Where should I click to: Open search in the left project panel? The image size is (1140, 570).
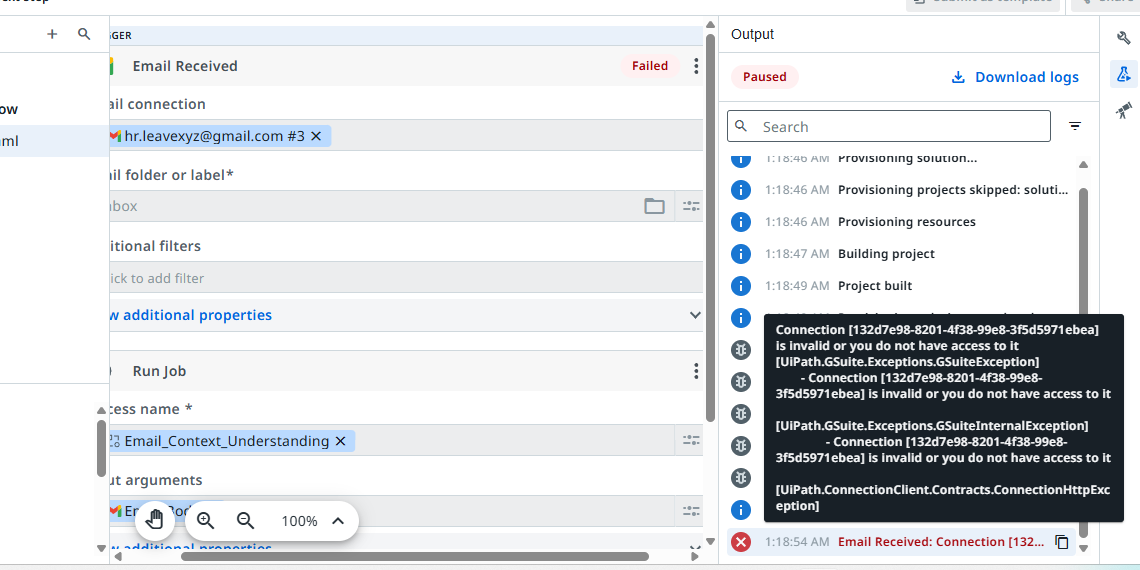point(84,34)
